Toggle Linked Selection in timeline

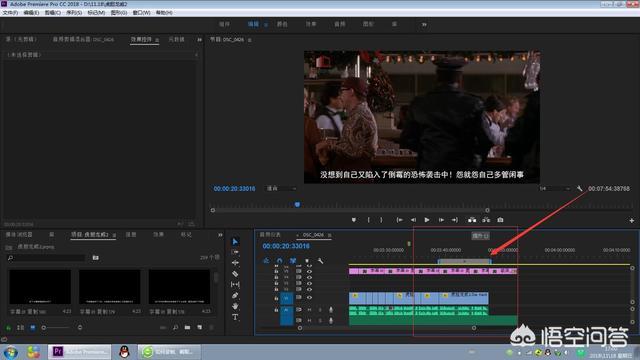293,260
